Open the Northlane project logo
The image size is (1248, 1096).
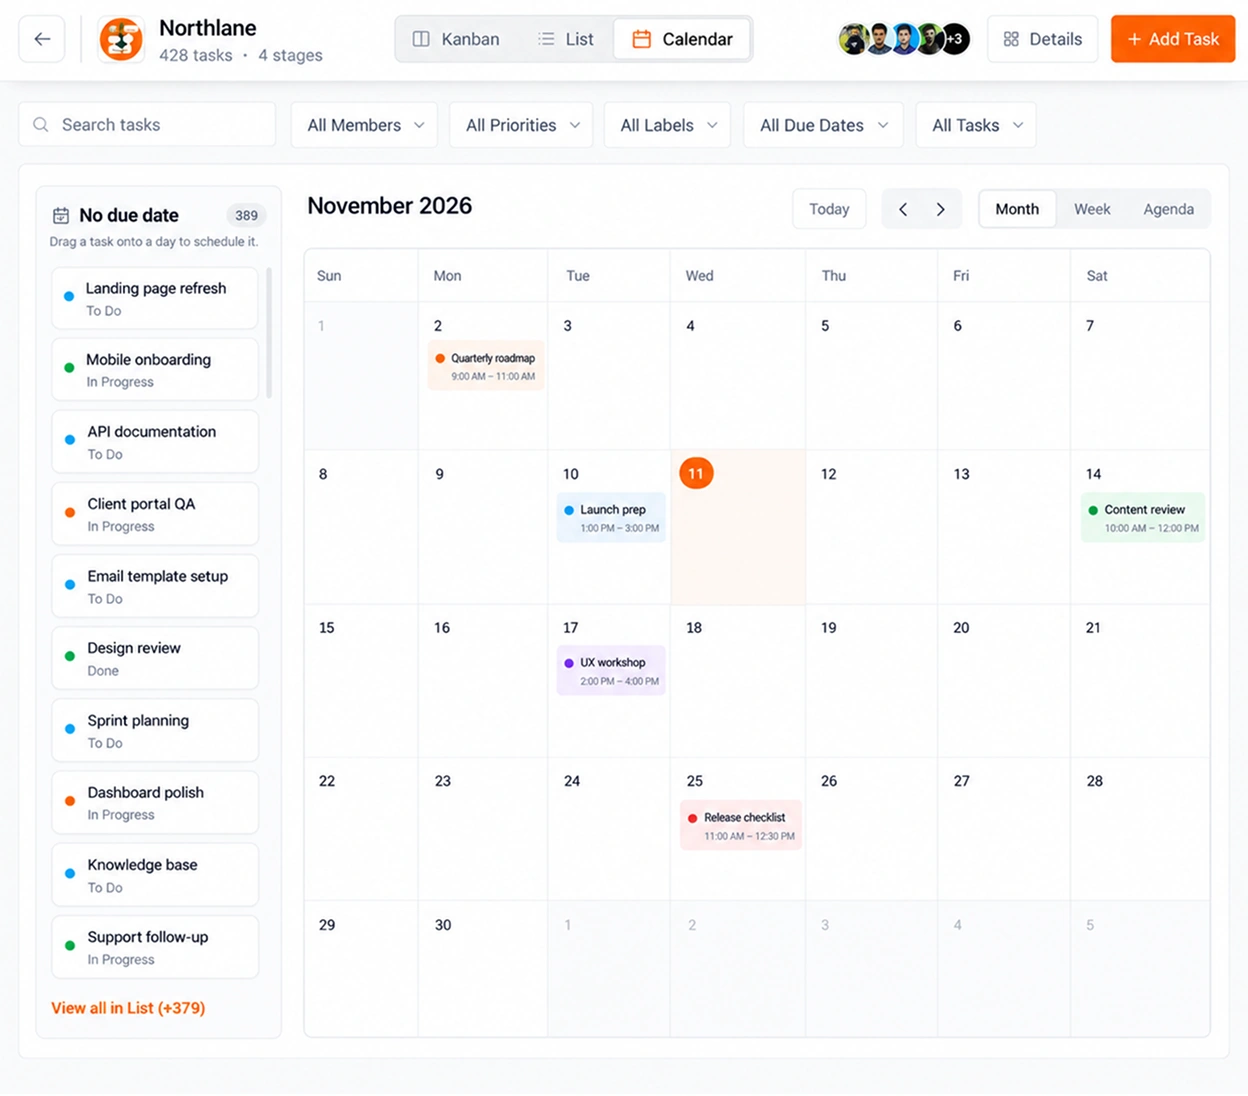coord(121,39)
